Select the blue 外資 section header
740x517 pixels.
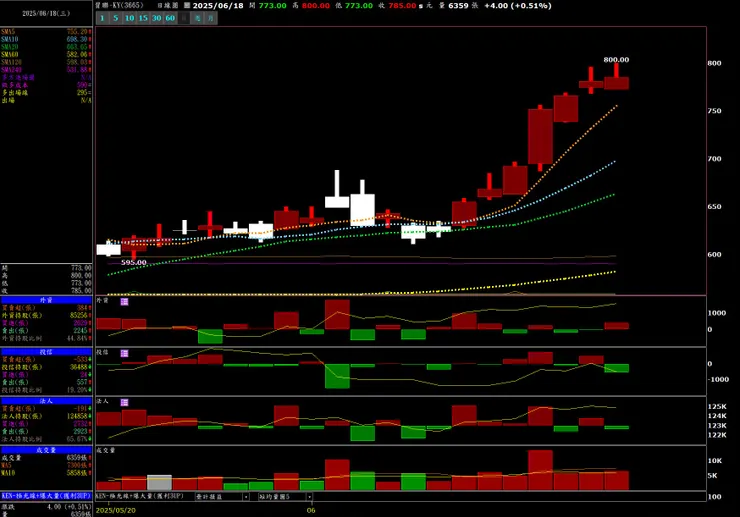pos(46,300)
